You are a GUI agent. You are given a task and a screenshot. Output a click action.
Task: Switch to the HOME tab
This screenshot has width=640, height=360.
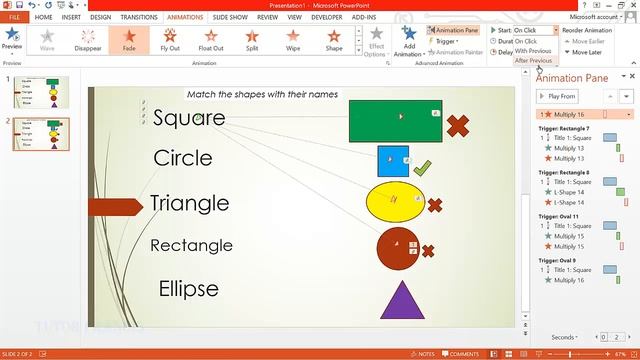[x=43, y=17]
